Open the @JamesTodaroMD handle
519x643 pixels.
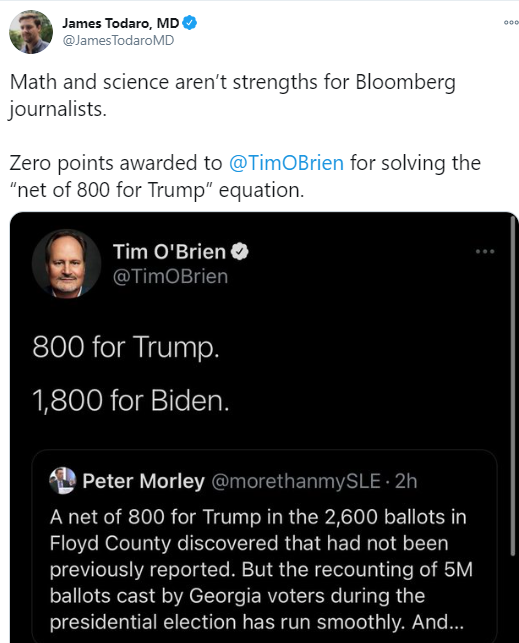click(118, 40)
